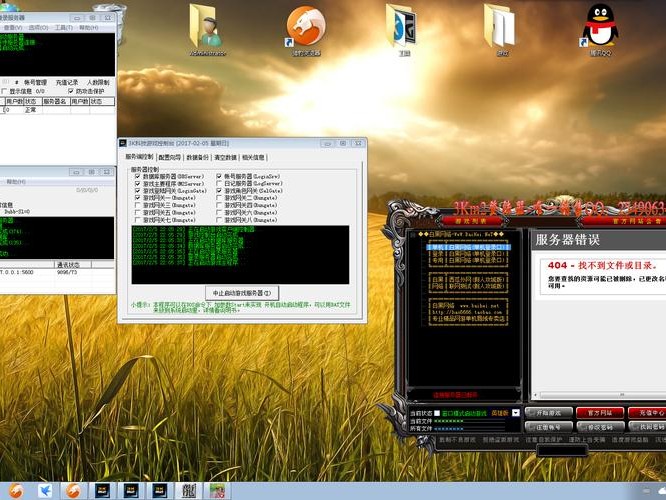
Task: Toggle window-mode checkbox in game launcher
Action: [x=437, y=413]
